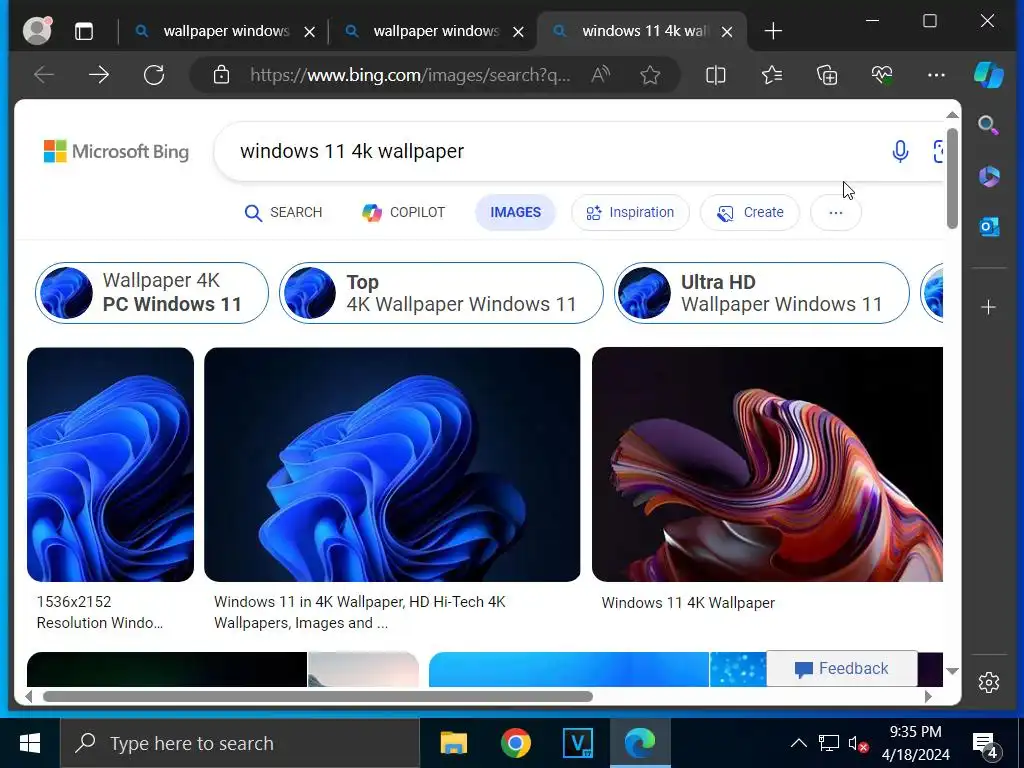1024x768 pixels.
Task: Click the horizontal scrollbar thumb
Action: (x=318, y=697)
